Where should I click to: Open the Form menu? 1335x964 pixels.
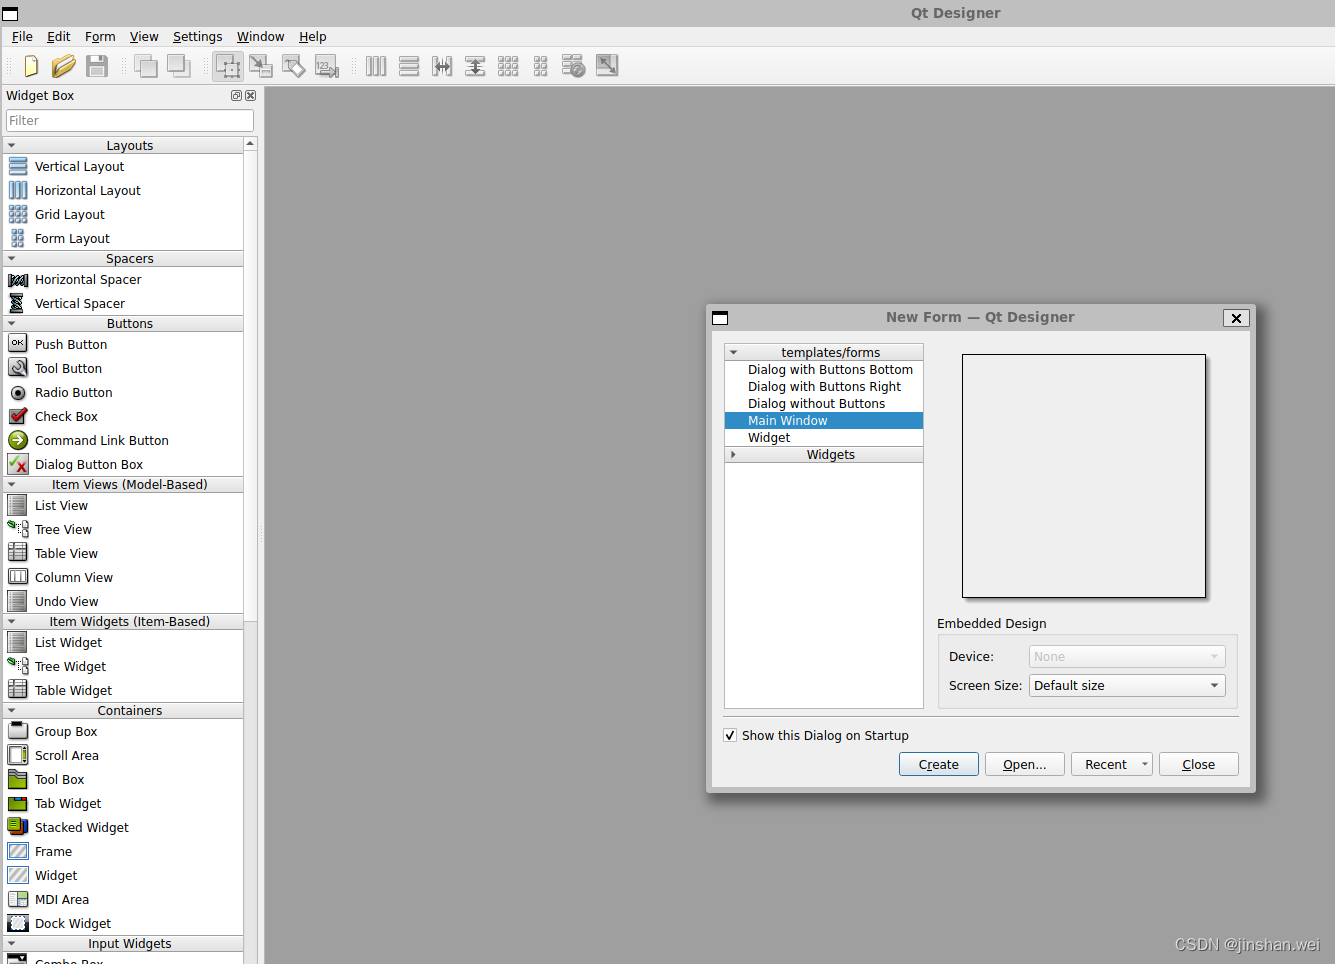pyautogui.click(x=100, y=36)
